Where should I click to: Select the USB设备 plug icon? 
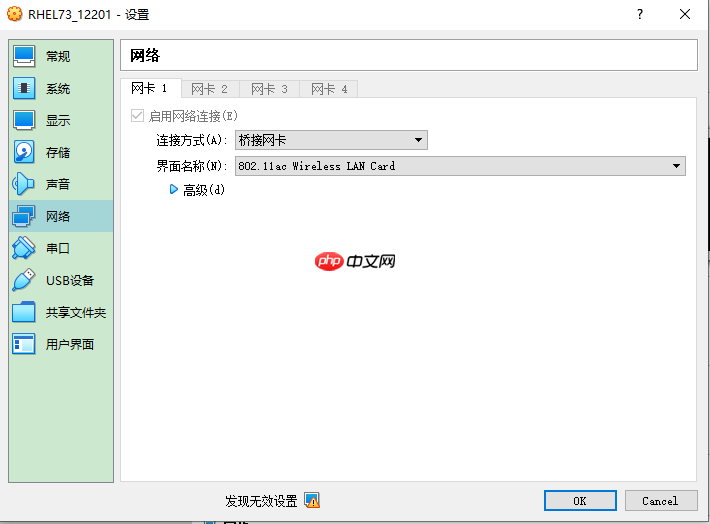[x=24, y=280]
